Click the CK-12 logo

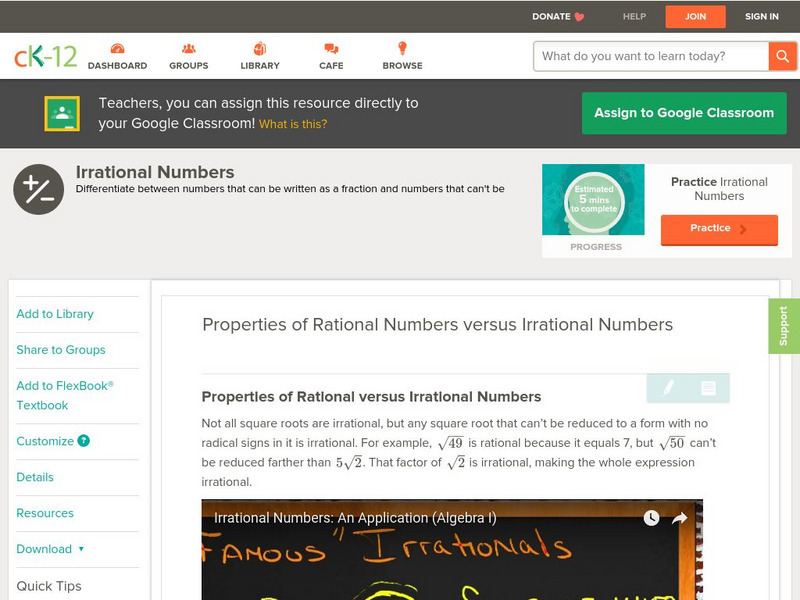[x=45, y=57]
